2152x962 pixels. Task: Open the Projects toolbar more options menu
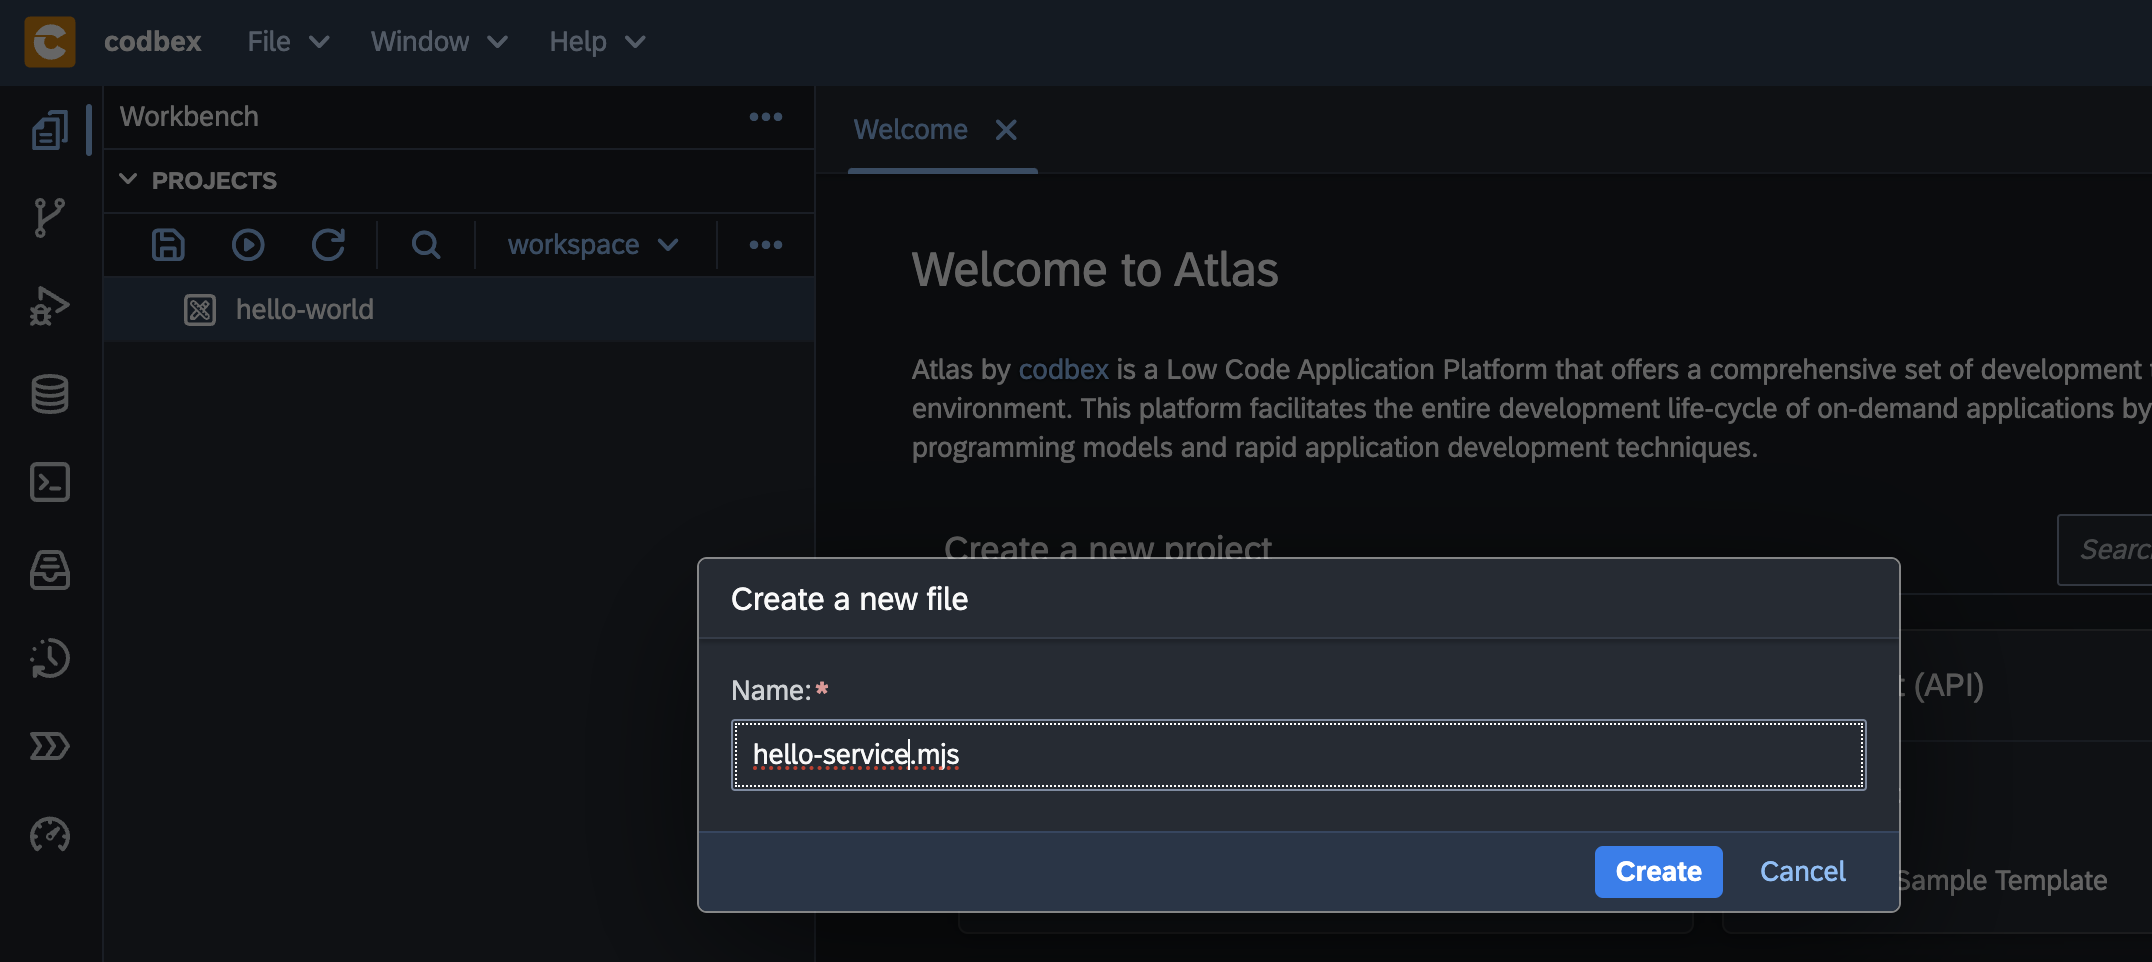(766, 245)
